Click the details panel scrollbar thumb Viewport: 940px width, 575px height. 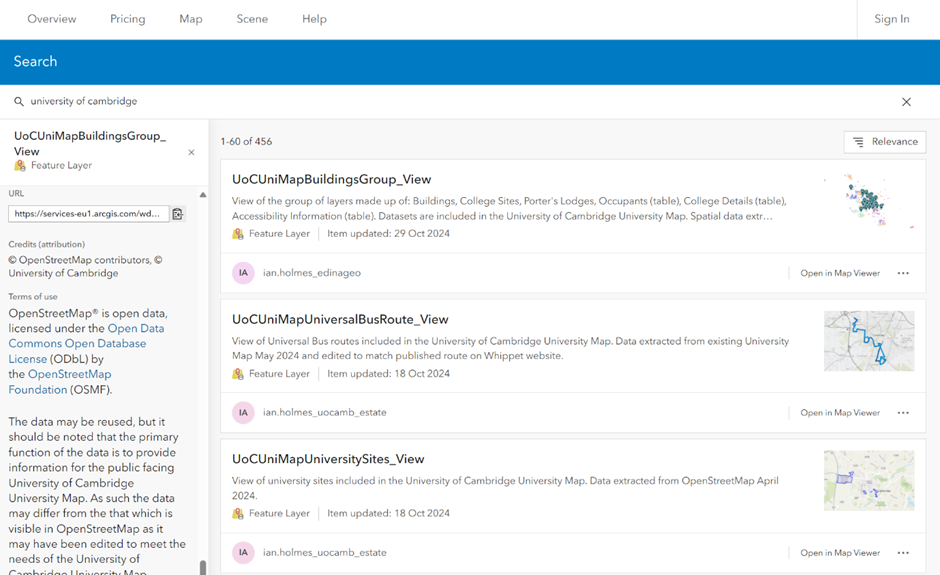(203, 567)
